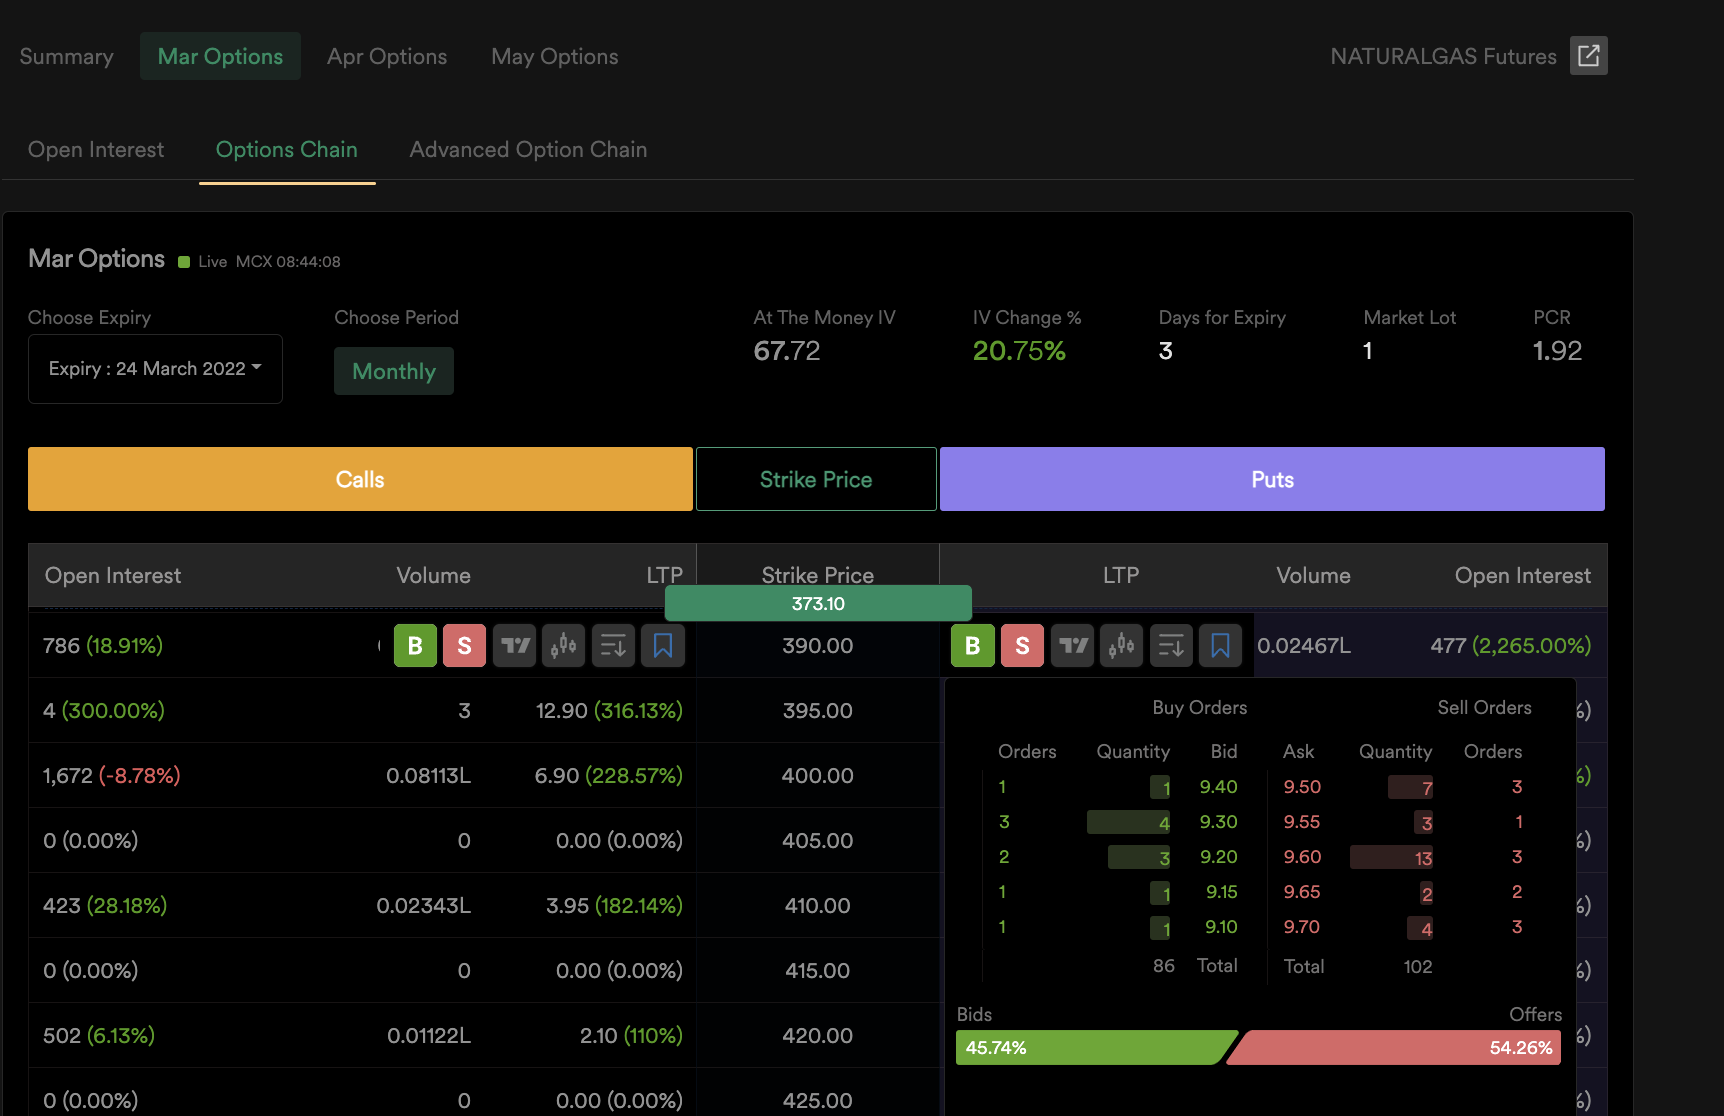Switch to the Apr Options tab
Viewport: 1724px width, 1116px height.
[387, 57]
